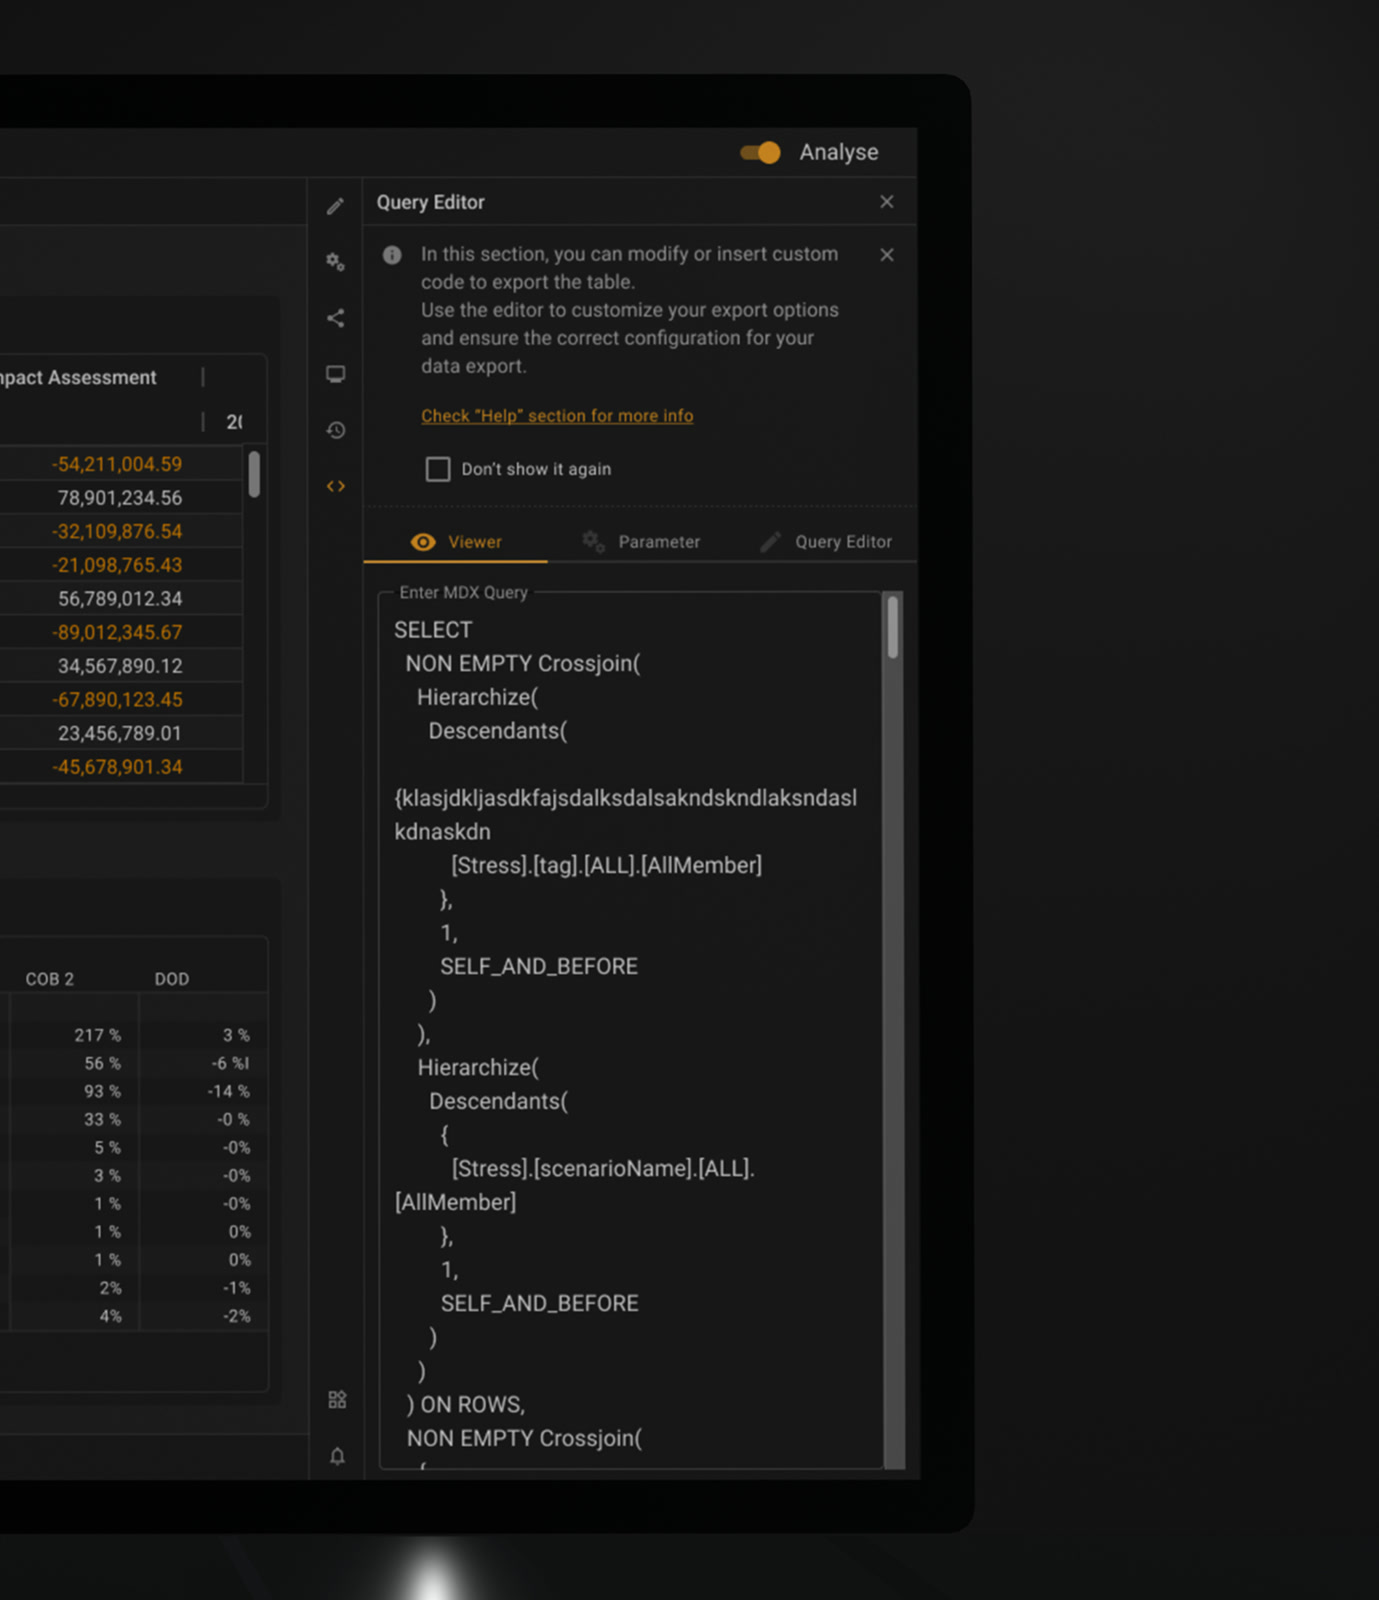Click the DOD column header

click(172, 979)
